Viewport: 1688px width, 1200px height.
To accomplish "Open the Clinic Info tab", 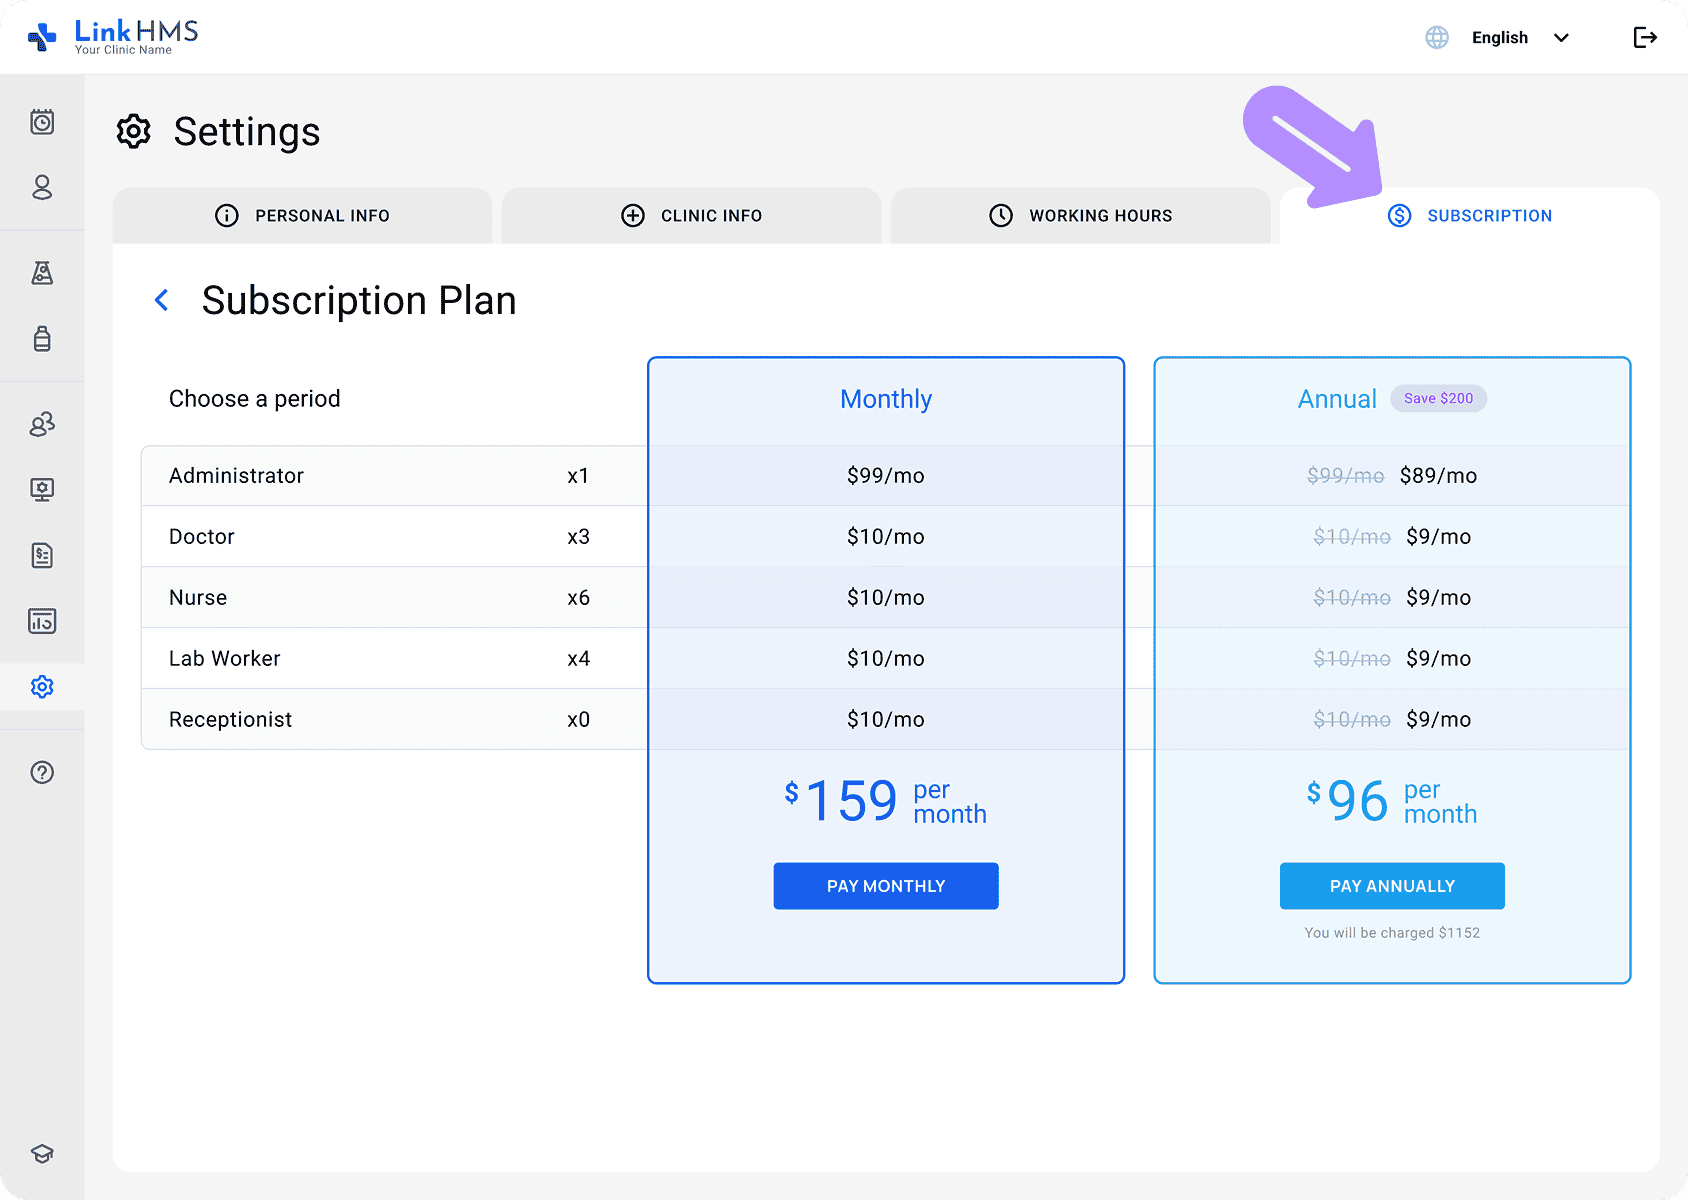I will click(691, 215).
